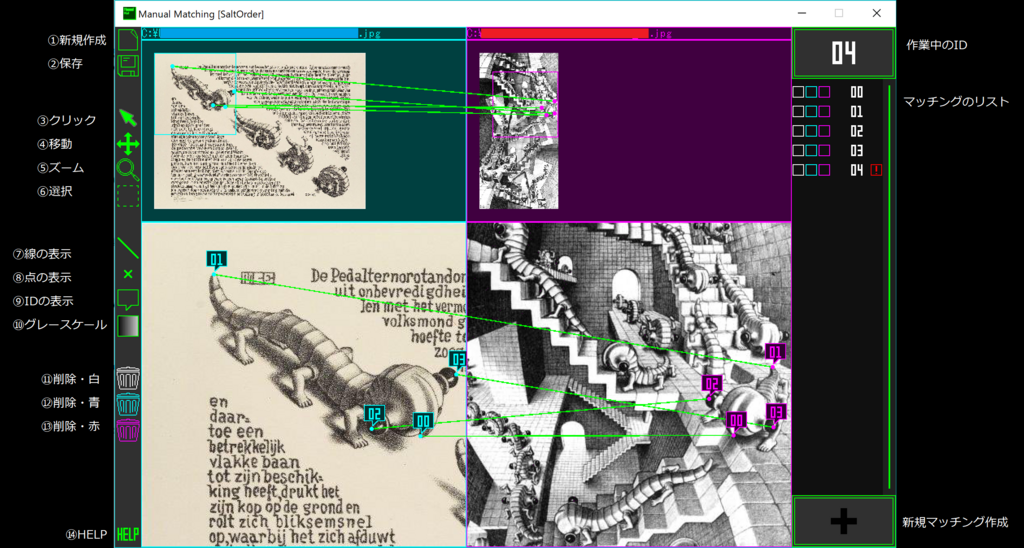Click the cyan left image file path bar
The width and height of the screenshot is (1024, 548).
tap(303, 33)
